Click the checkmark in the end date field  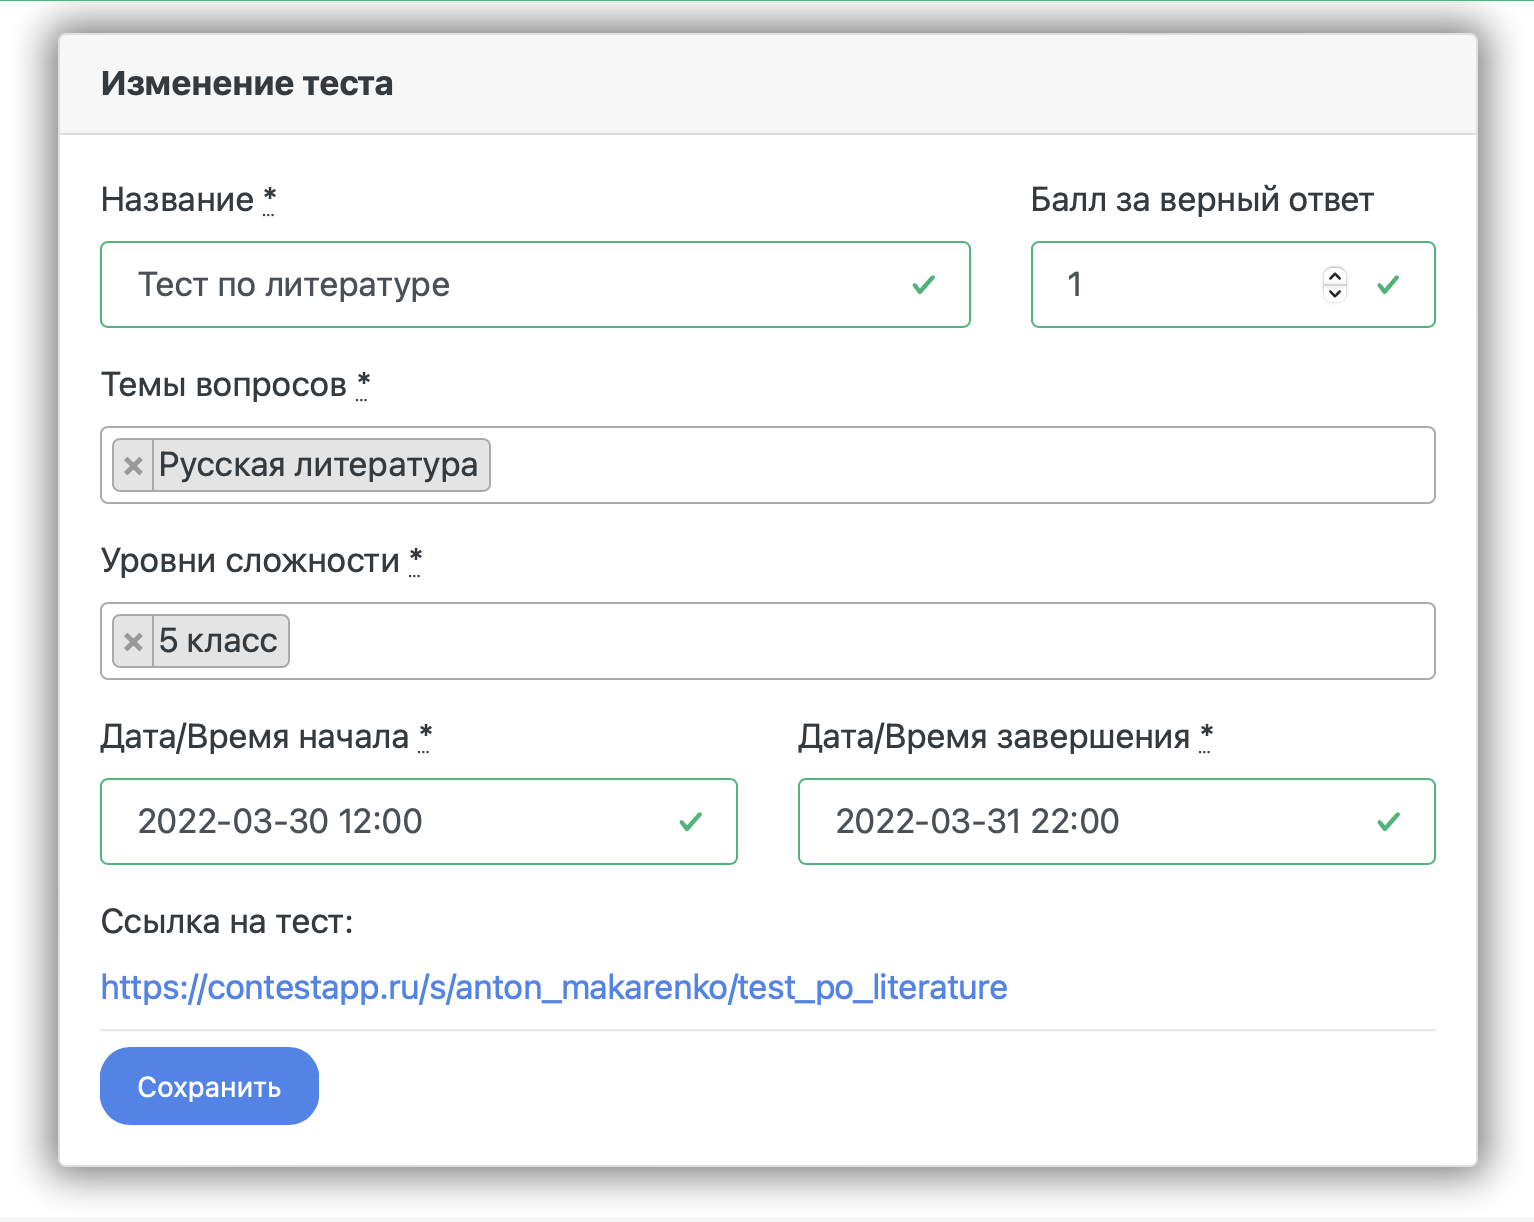point(1387,822)
